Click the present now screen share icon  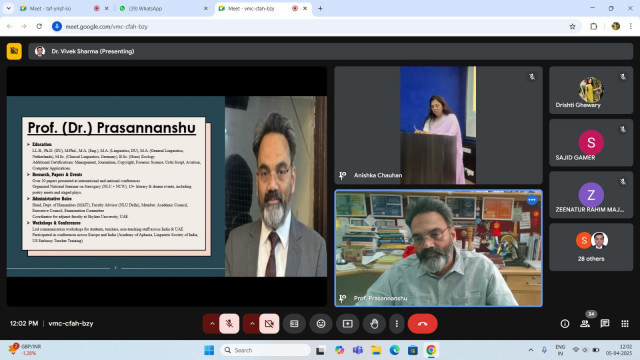[347, 324]
